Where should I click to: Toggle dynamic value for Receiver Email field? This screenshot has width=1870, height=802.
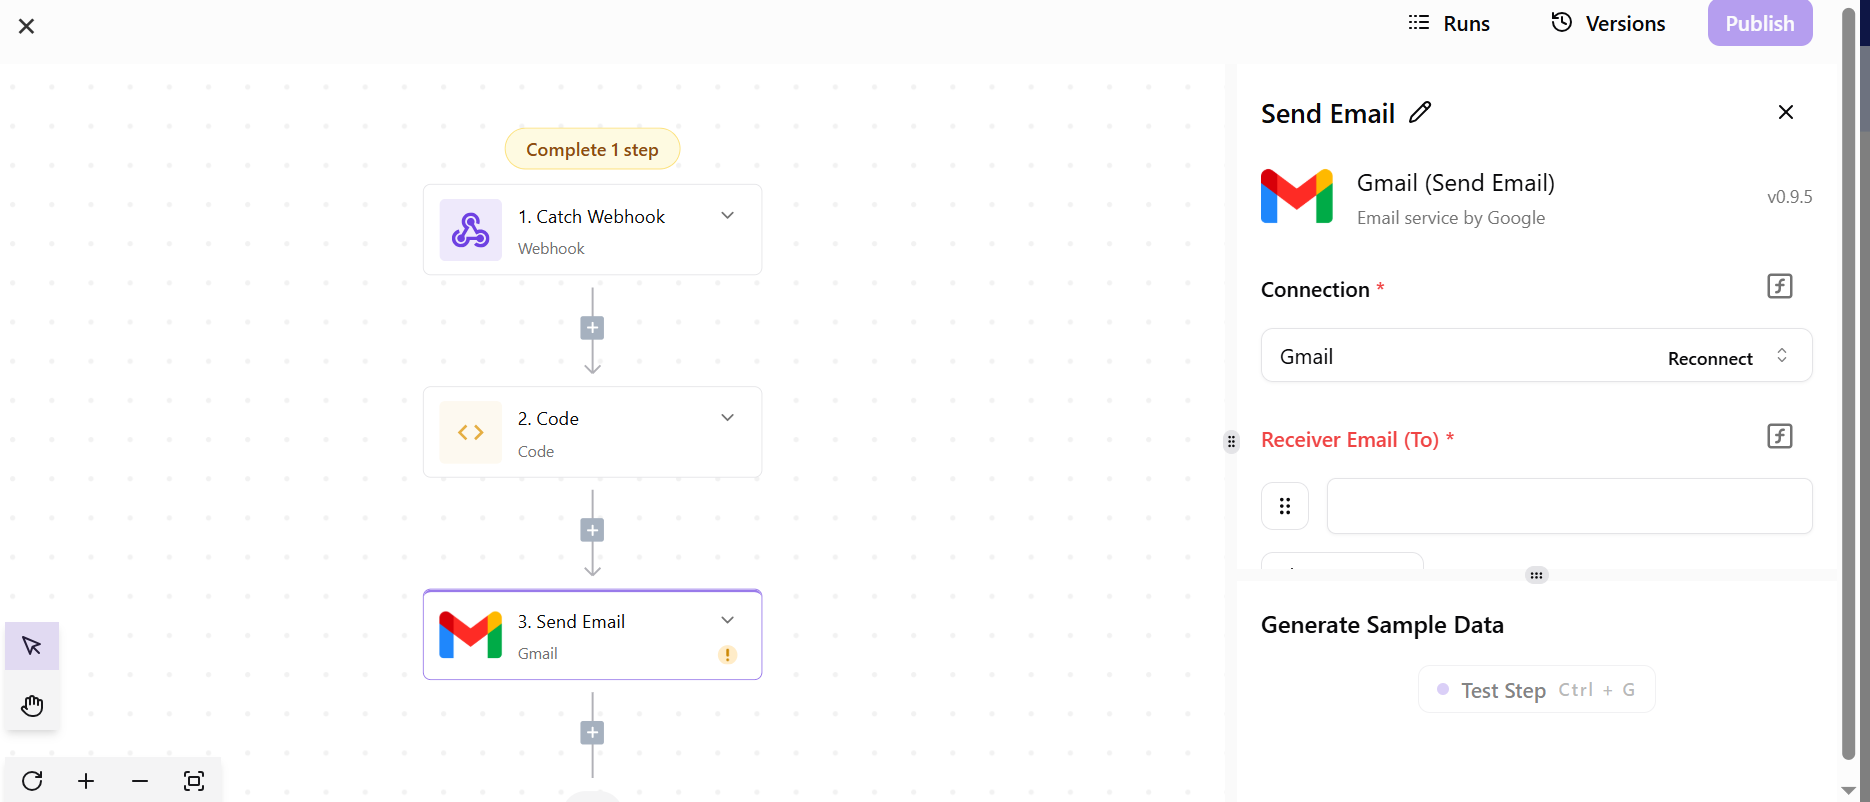1779,437
